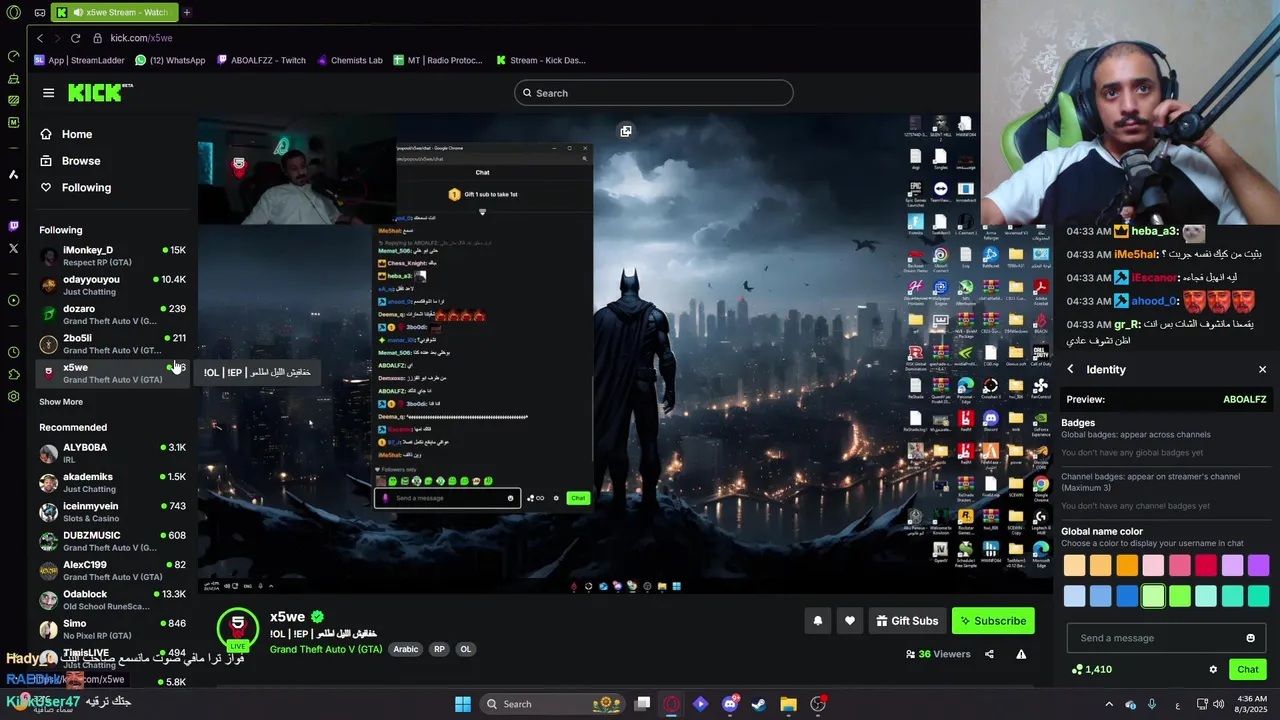Open odayyouyou channel in Following list
Viewport: 1280px width, 720px height.
pos(112,285)
